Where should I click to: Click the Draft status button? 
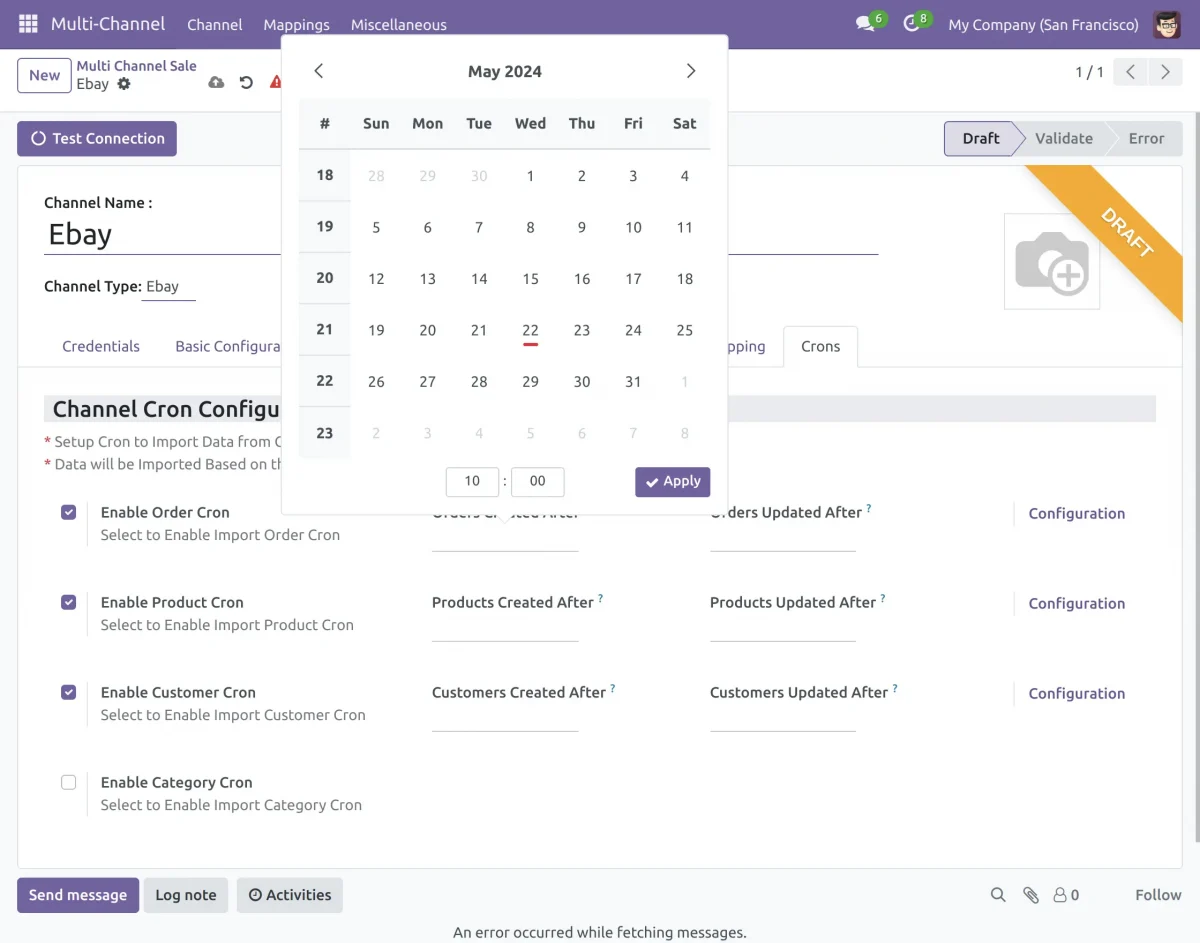[x=981, y=139]
